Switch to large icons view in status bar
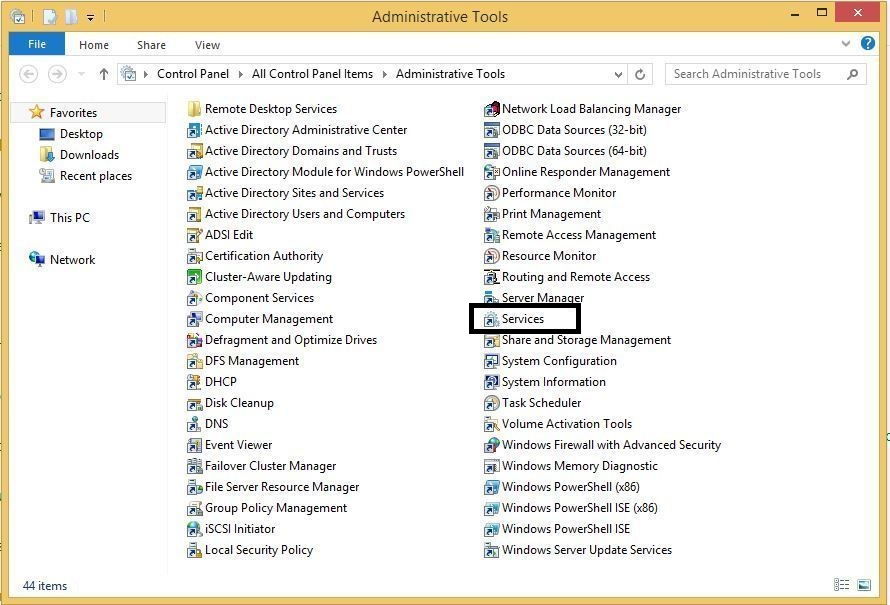Screen dimensions: 890x605 864,585
